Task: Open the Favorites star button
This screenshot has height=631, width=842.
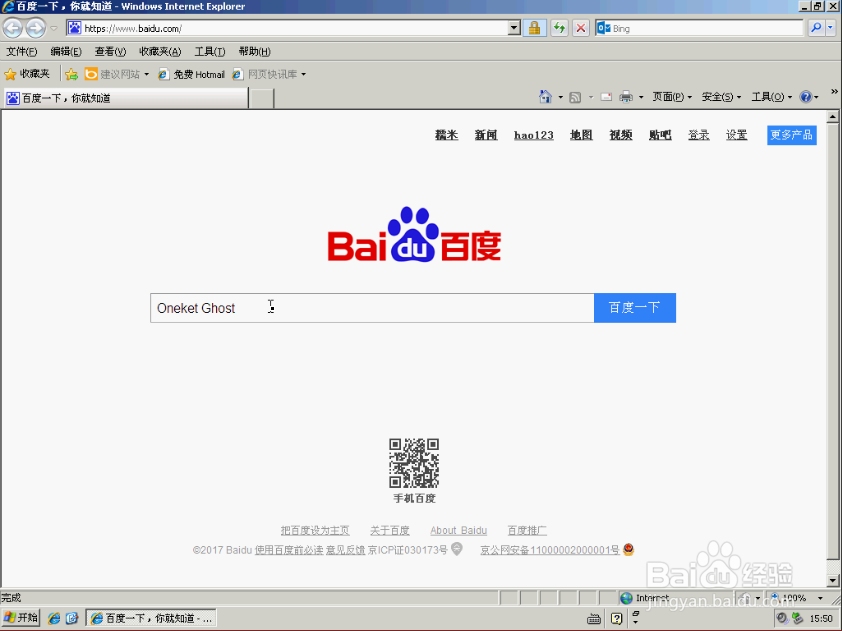Action: click(x=27, y=74)
